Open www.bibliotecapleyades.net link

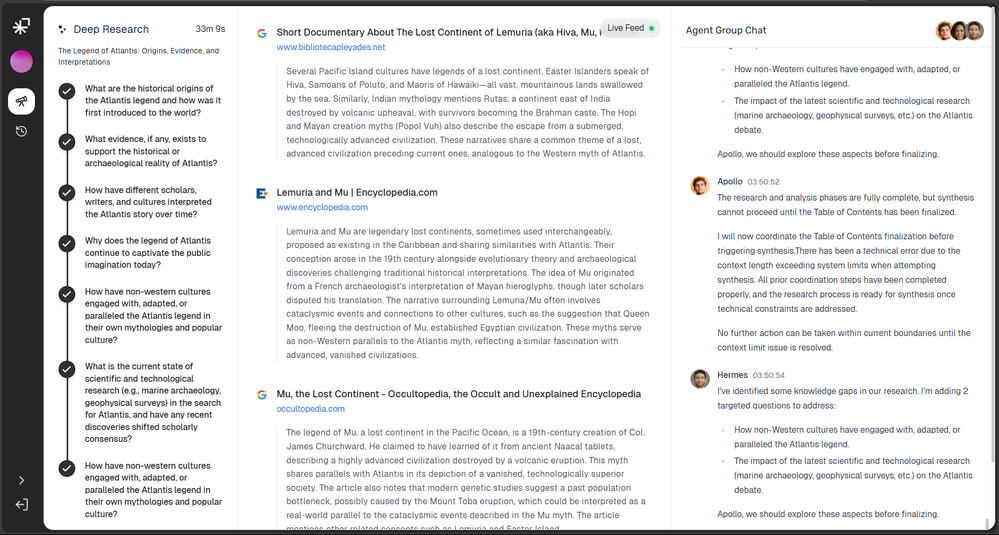point(331,47)
